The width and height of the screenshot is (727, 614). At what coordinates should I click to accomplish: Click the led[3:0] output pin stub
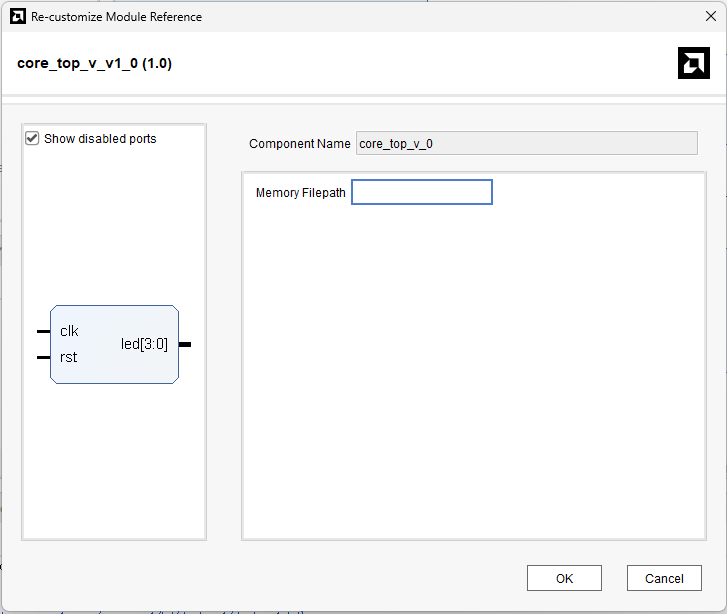(x=185, y=344)
